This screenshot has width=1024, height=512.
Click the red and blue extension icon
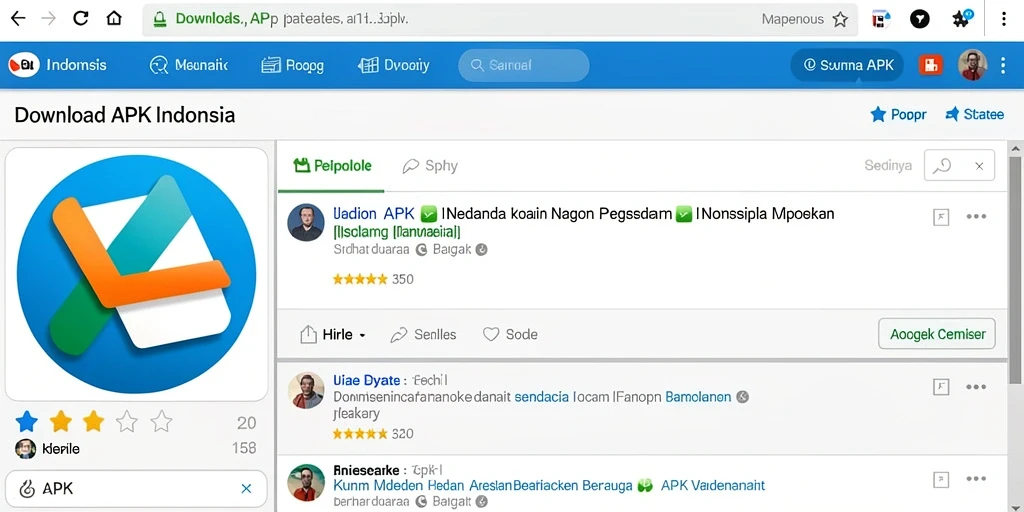tap(881, 20)
